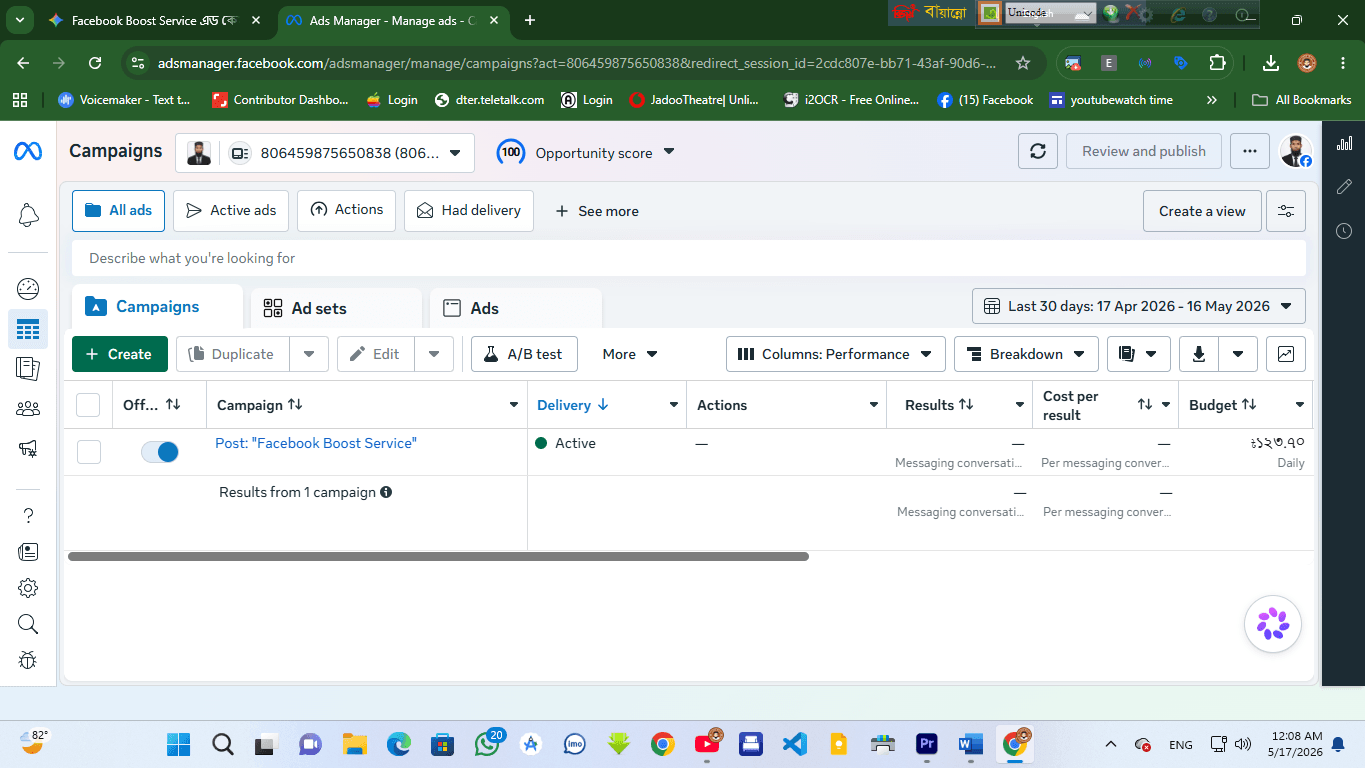Click the Facebook profile avatar at top right
1365x768 pixels.
pyautogui.click(x=1296, y=151)
